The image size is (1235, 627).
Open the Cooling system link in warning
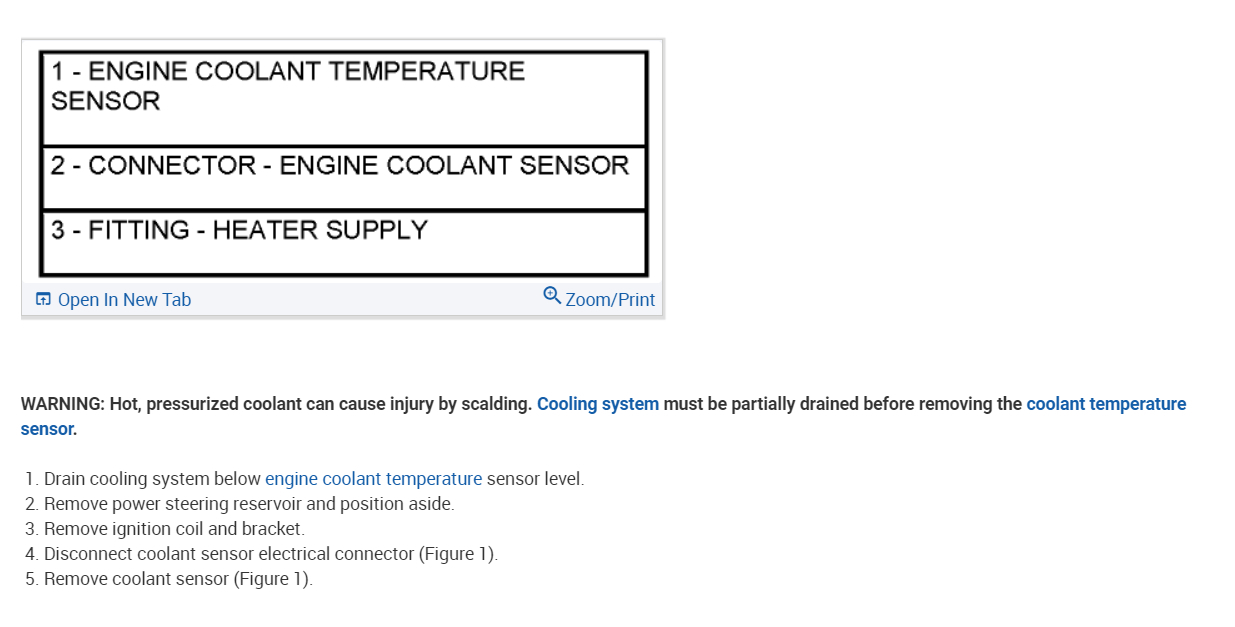pyautogui.click(x=597, y=404)
